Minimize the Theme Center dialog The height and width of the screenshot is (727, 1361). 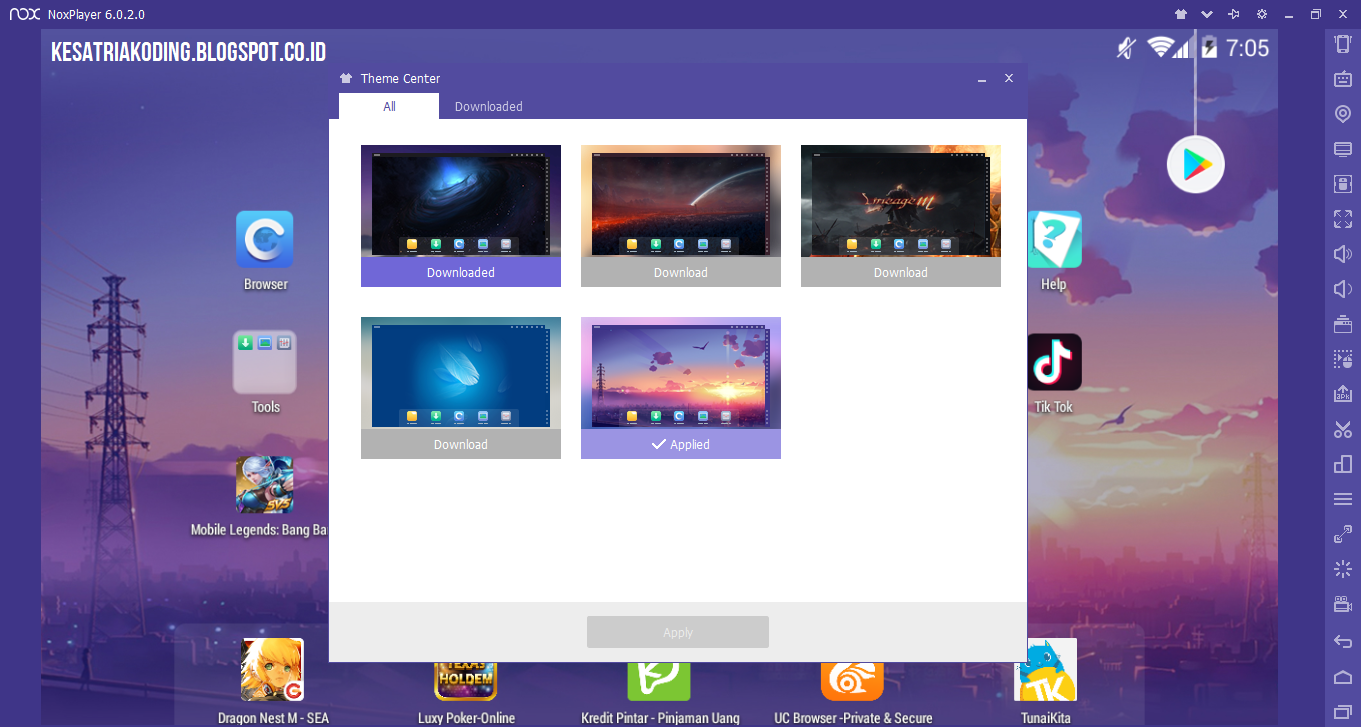point(982,78)
